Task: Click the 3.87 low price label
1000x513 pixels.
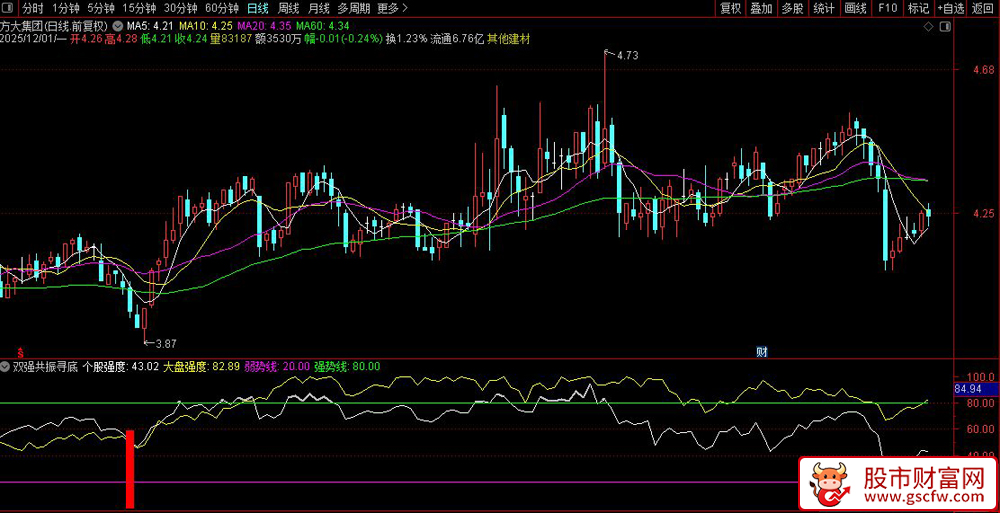Action: pos(166,344)
